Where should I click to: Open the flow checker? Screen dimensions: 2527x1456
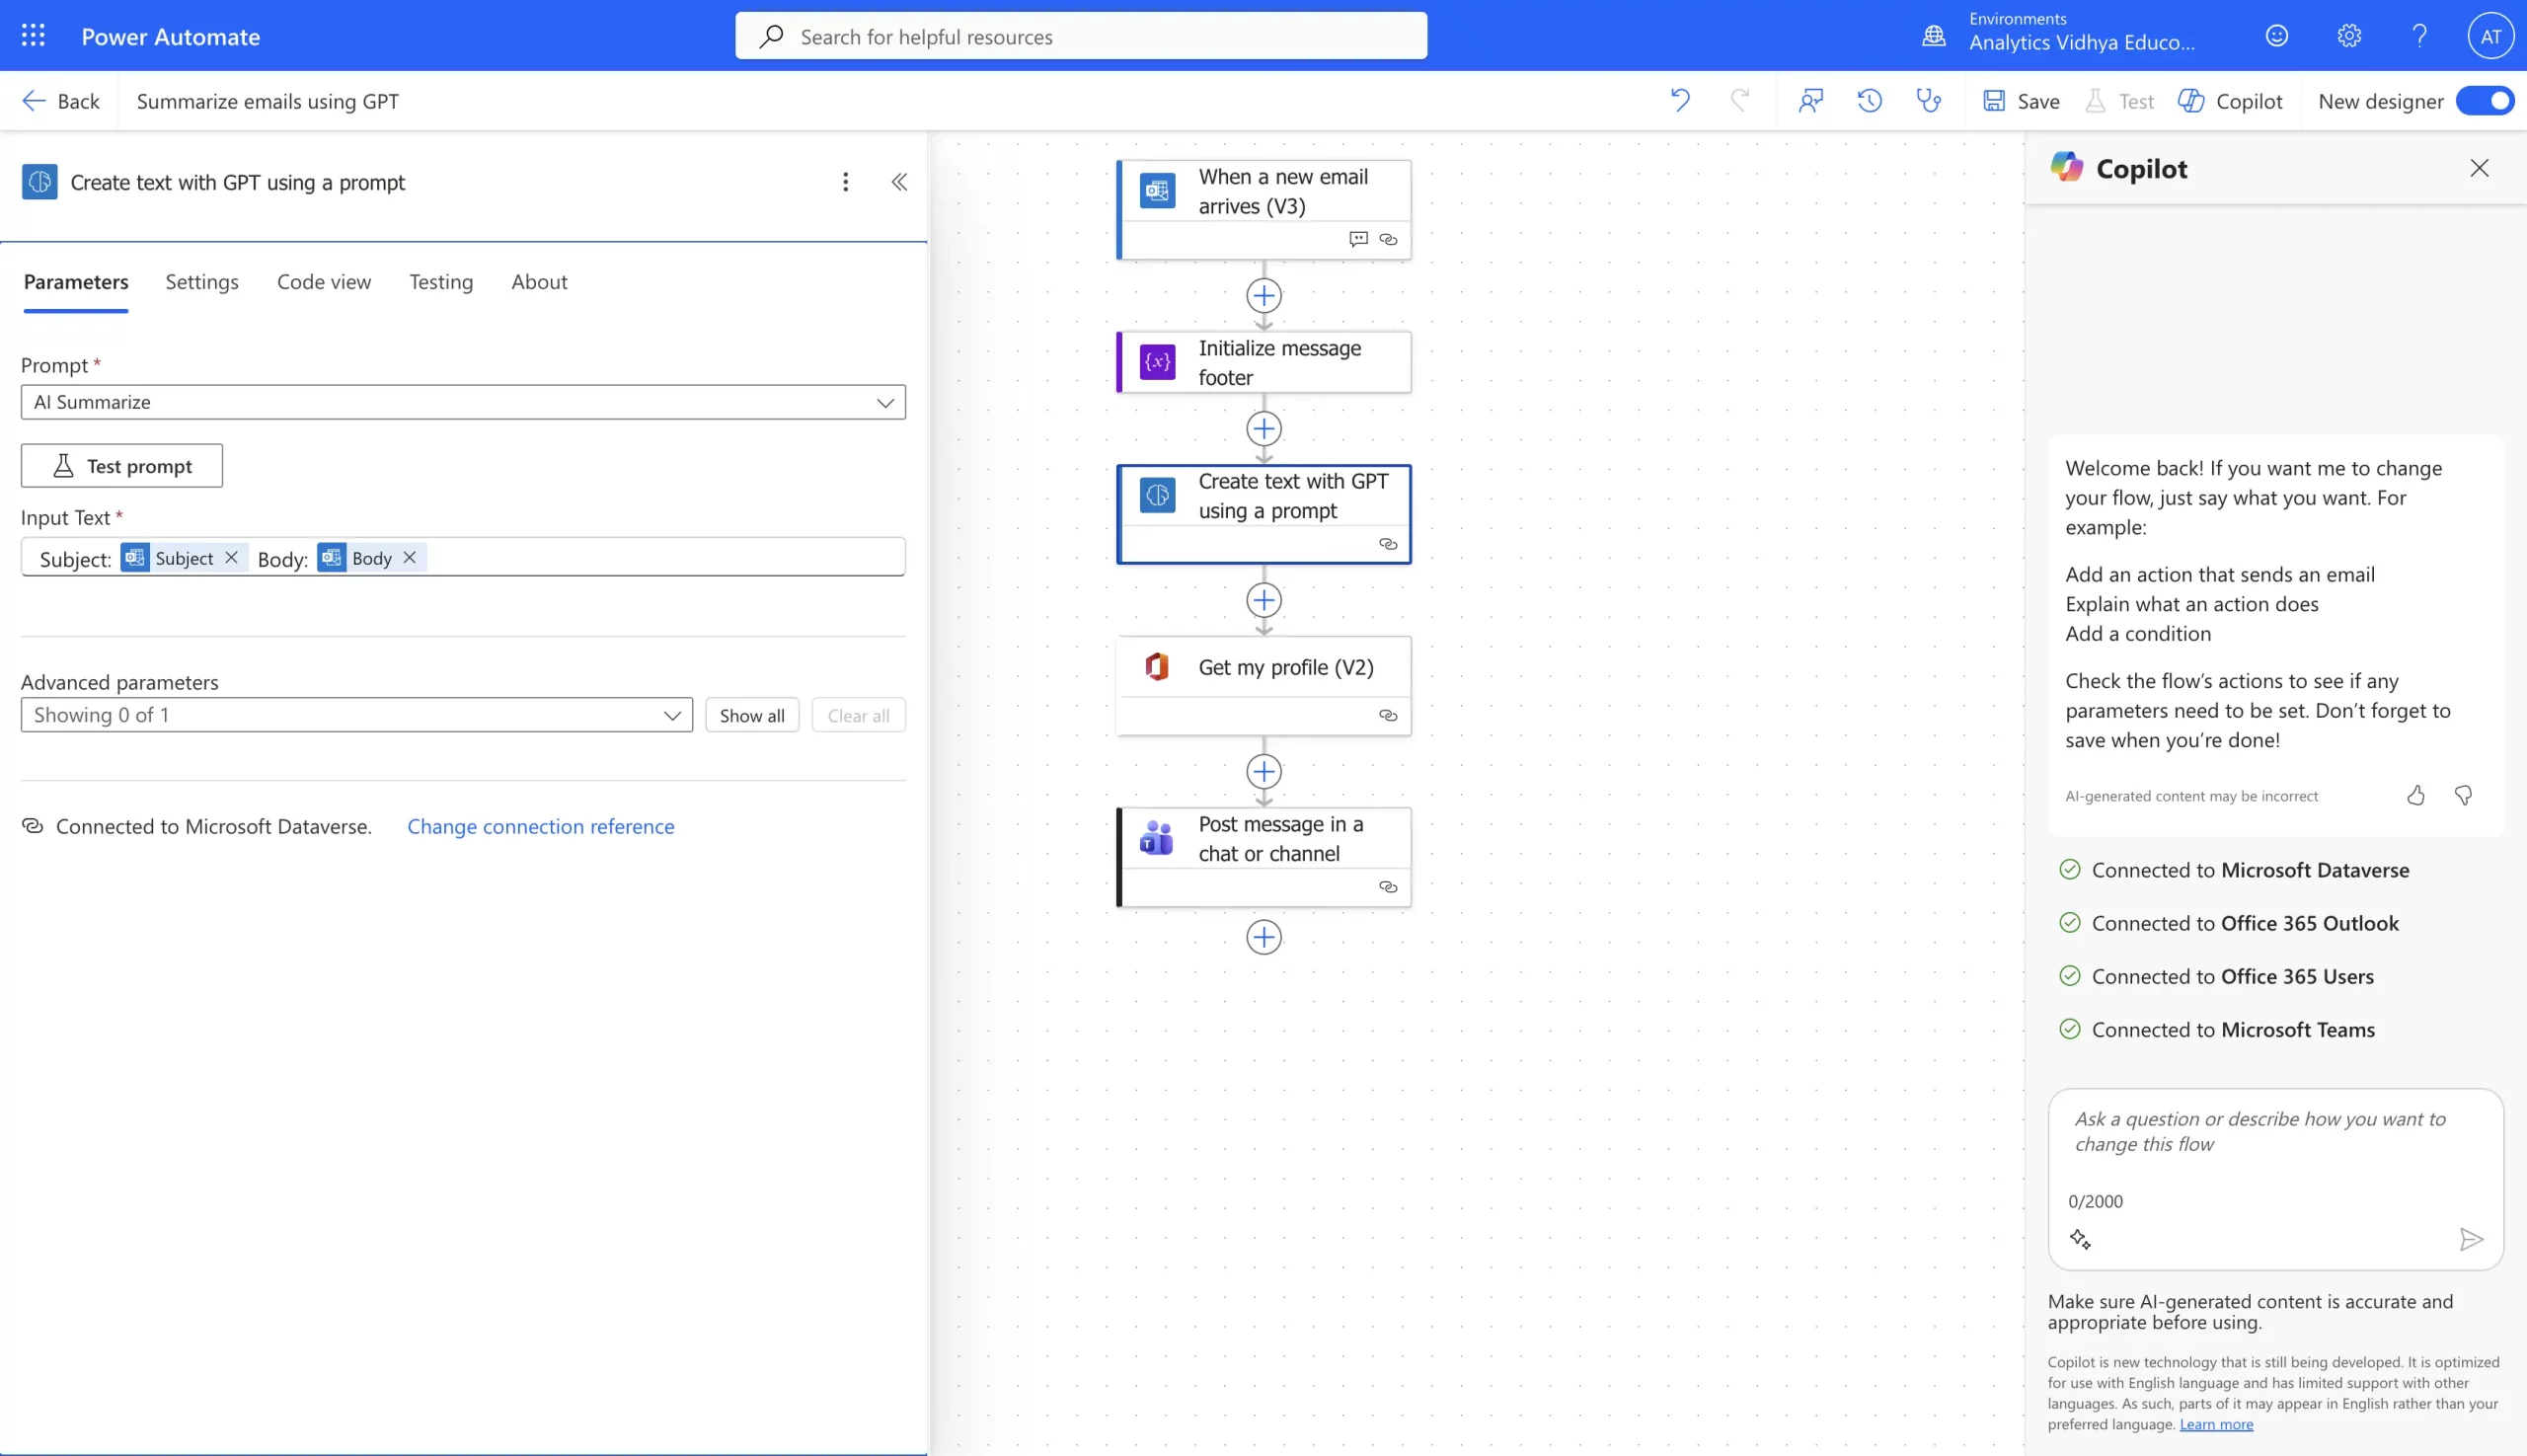pyautogui.click(x=1927, y=100)
